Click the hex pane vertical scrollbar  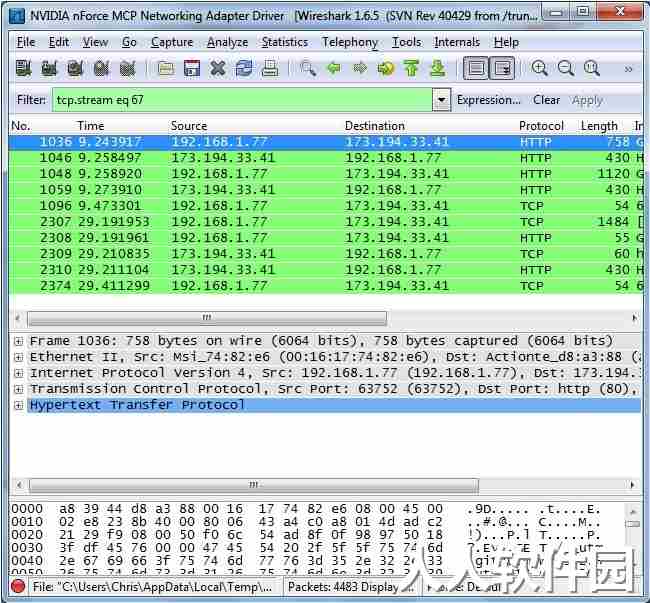click(633, 538)
